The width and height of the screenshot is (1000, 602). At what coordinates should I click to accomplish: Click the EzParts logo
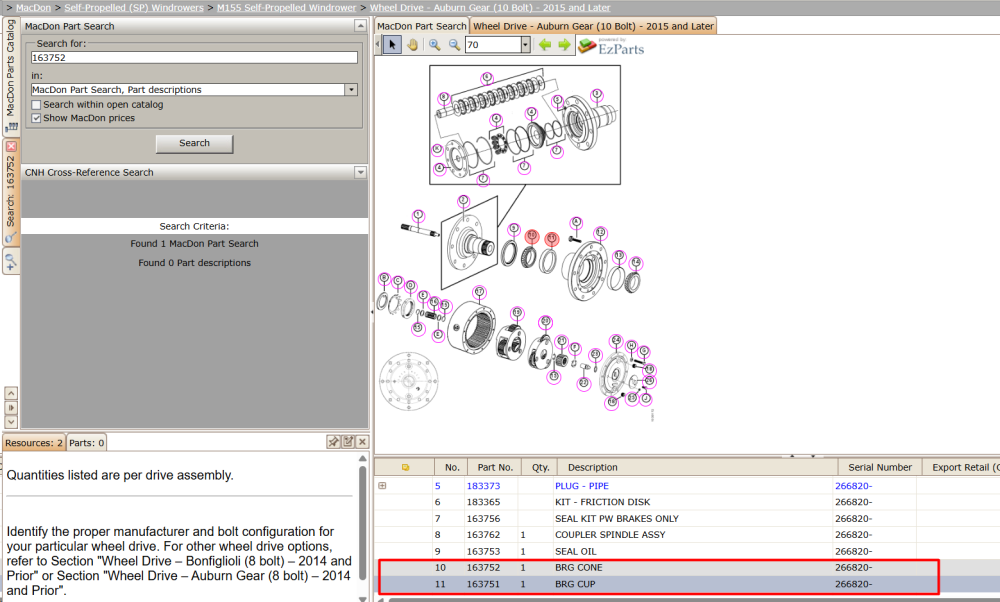pos(611,47)
